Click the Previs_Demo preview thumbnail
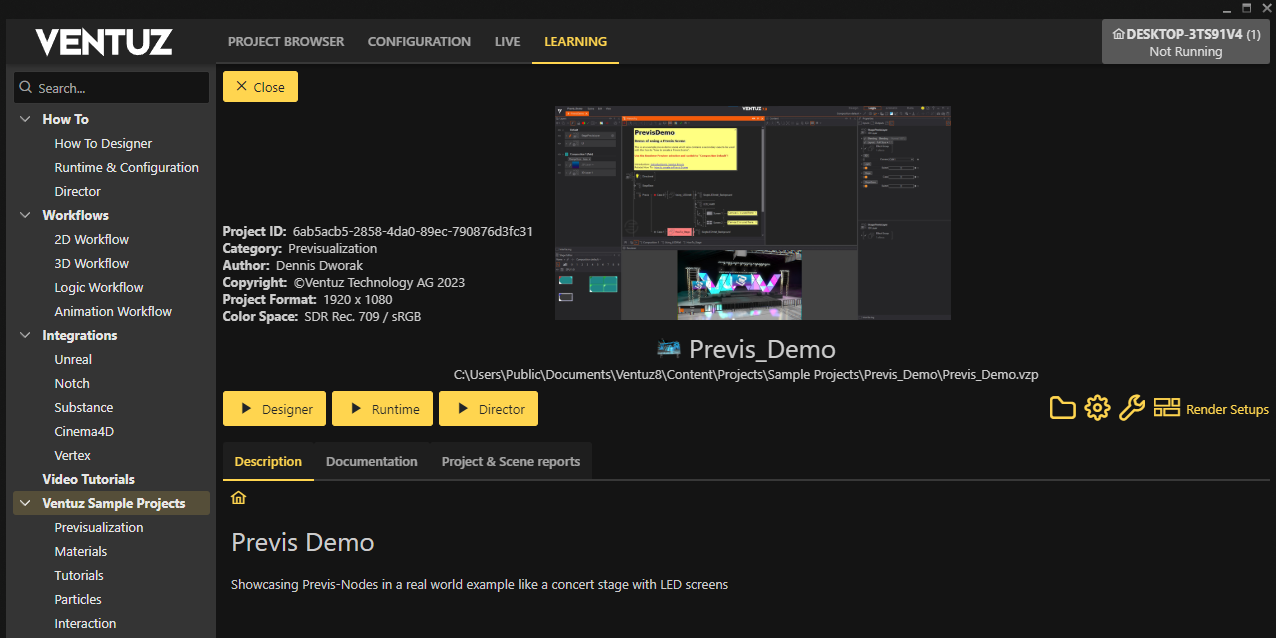 pyautogui.click(x=752, y=213)
